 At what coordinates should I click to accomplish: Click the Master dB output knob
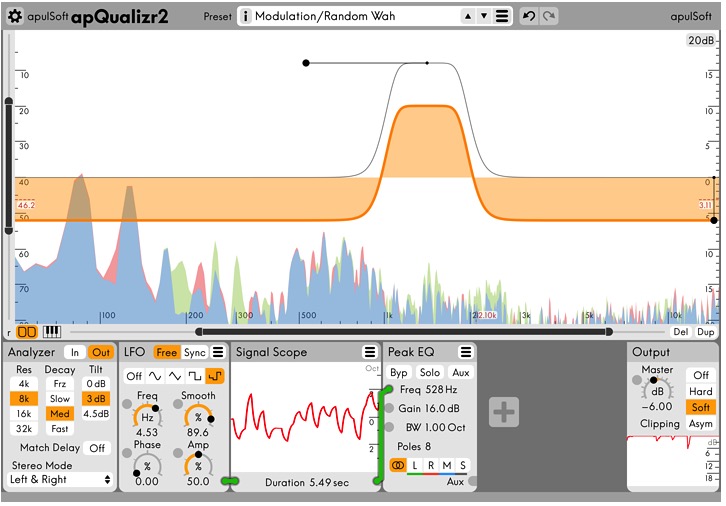tap(657, 390)
